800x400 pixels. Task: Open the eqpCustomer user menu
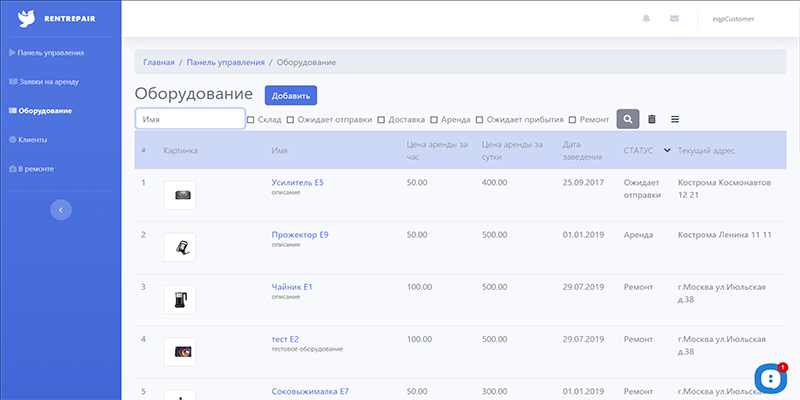point(733,19)
